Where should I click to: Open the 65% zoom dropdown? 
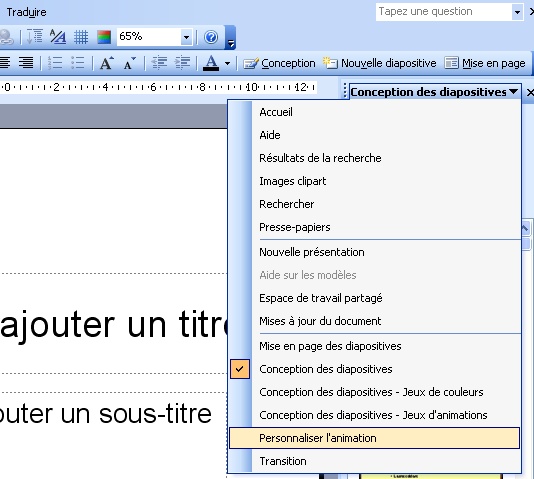(186, 37)
